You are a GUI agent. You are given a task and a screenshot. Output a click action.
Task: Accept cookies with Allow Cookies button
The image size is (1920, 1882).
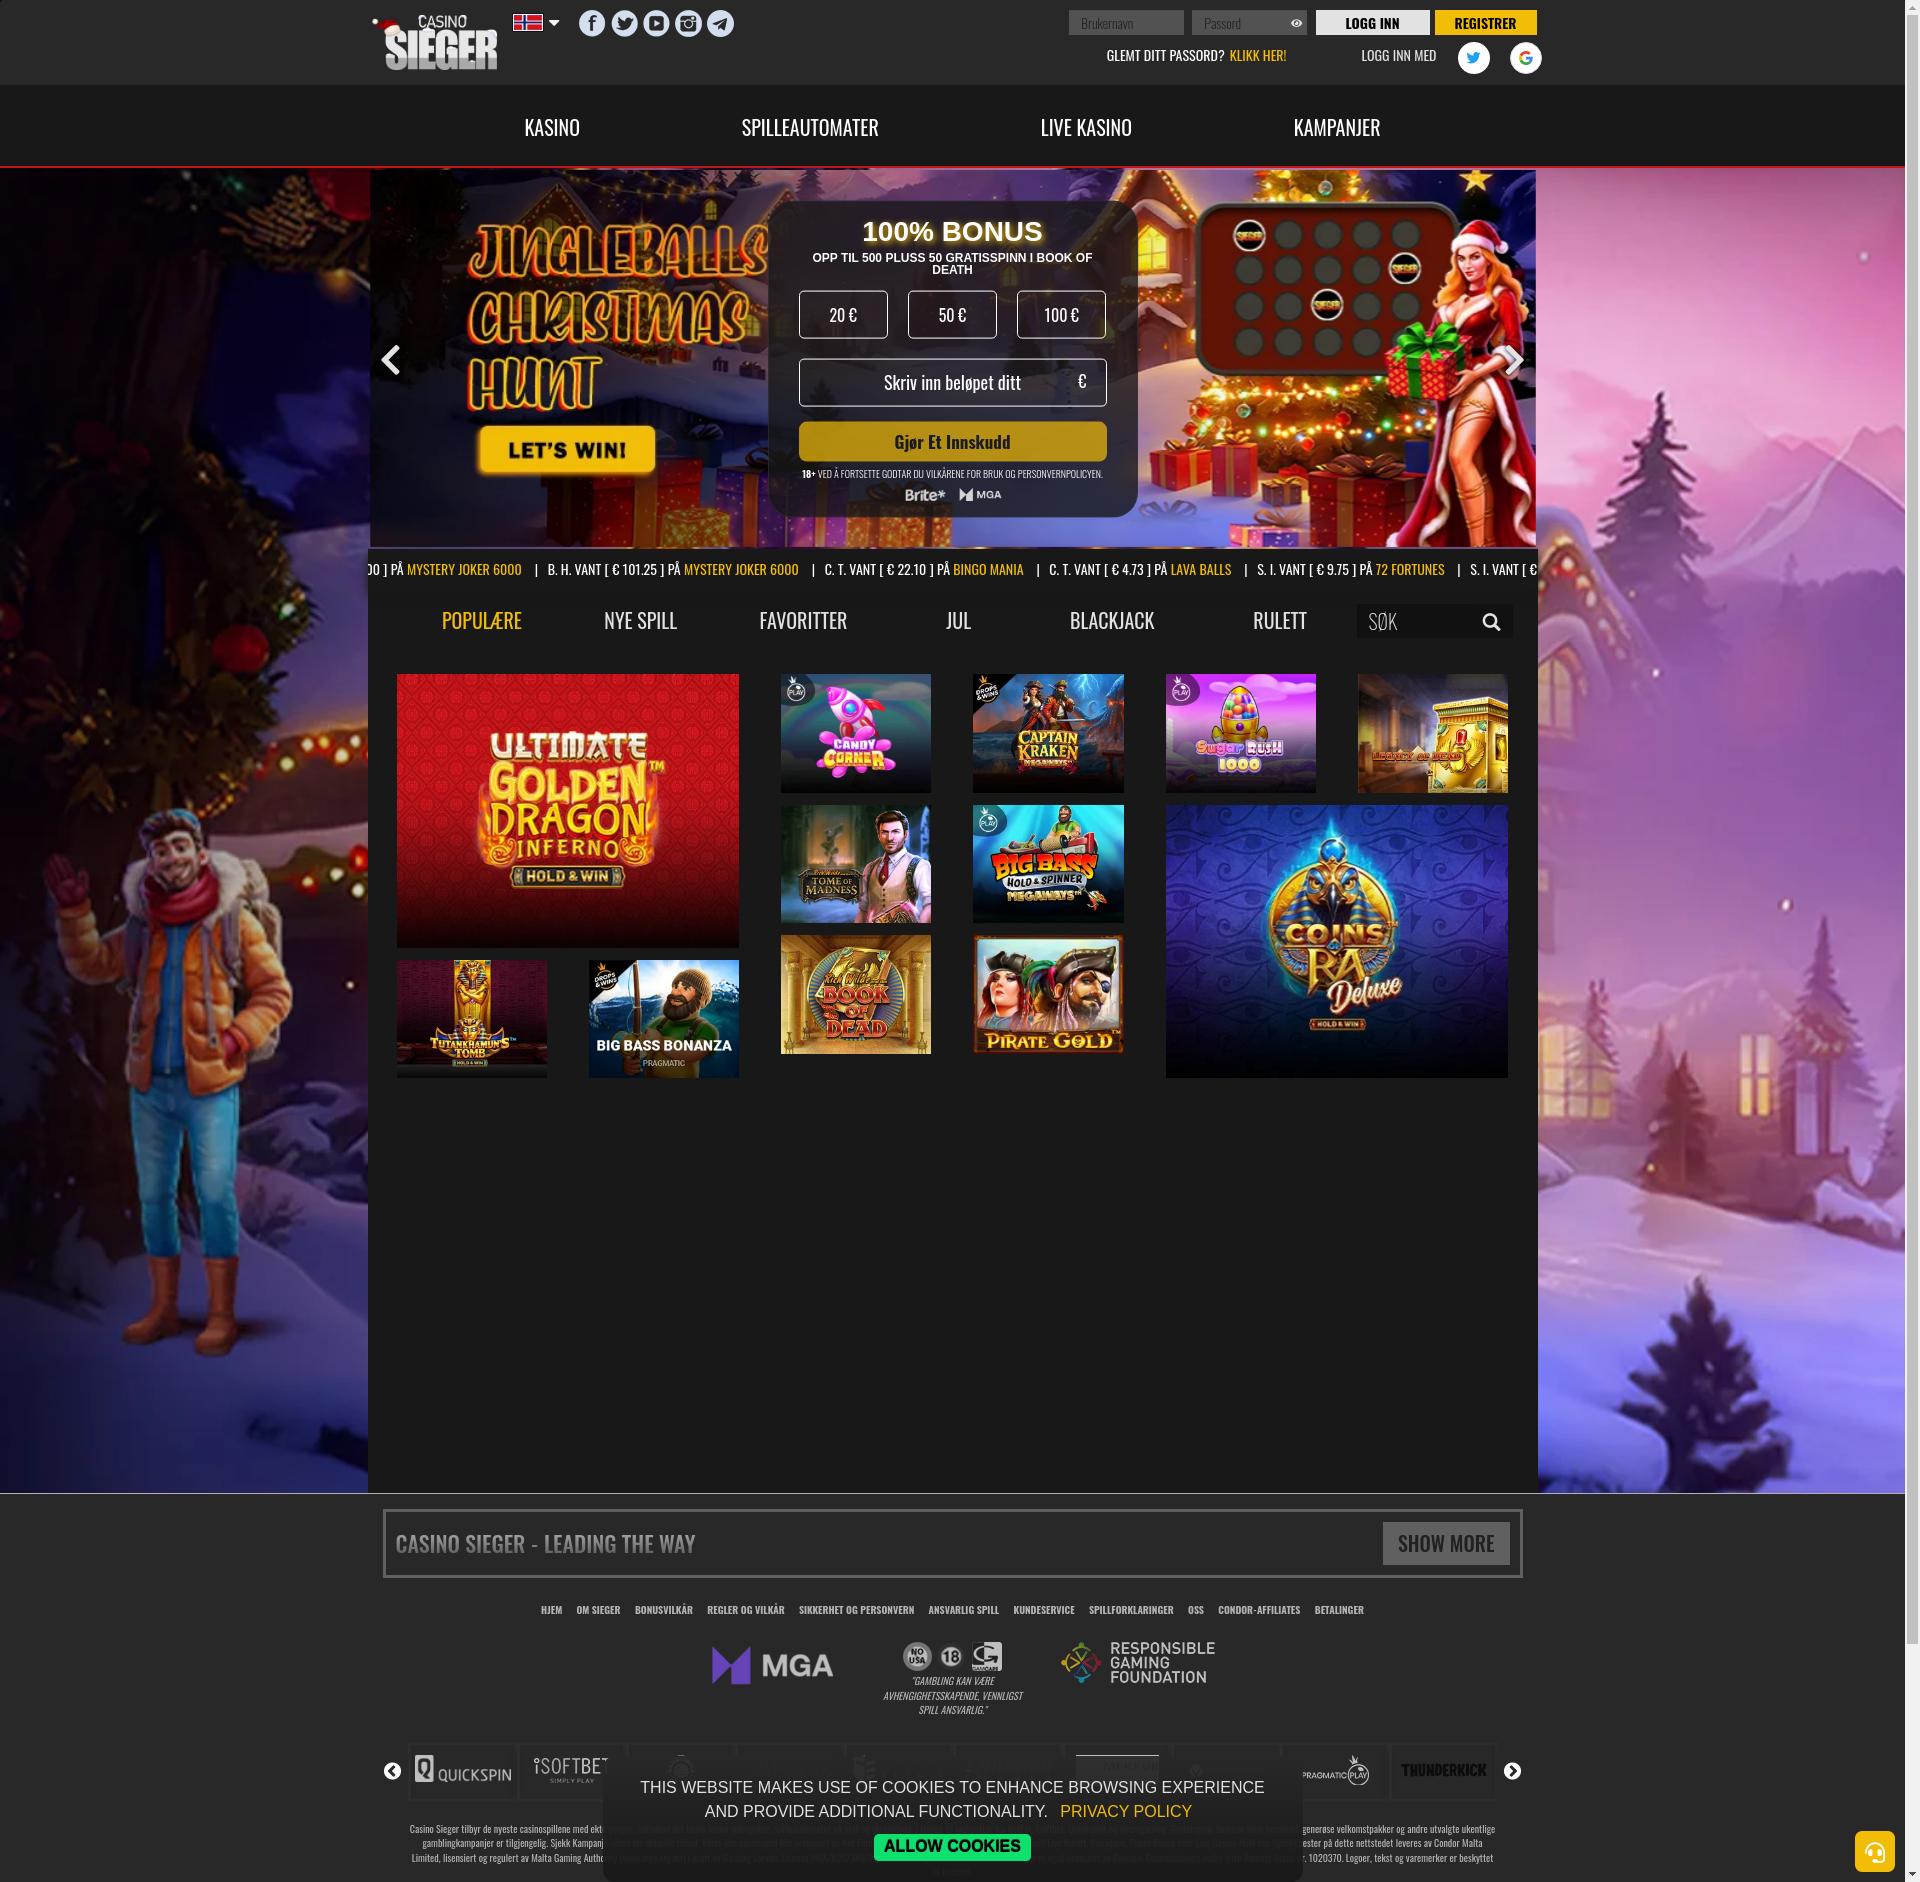tap(951, 1846)
